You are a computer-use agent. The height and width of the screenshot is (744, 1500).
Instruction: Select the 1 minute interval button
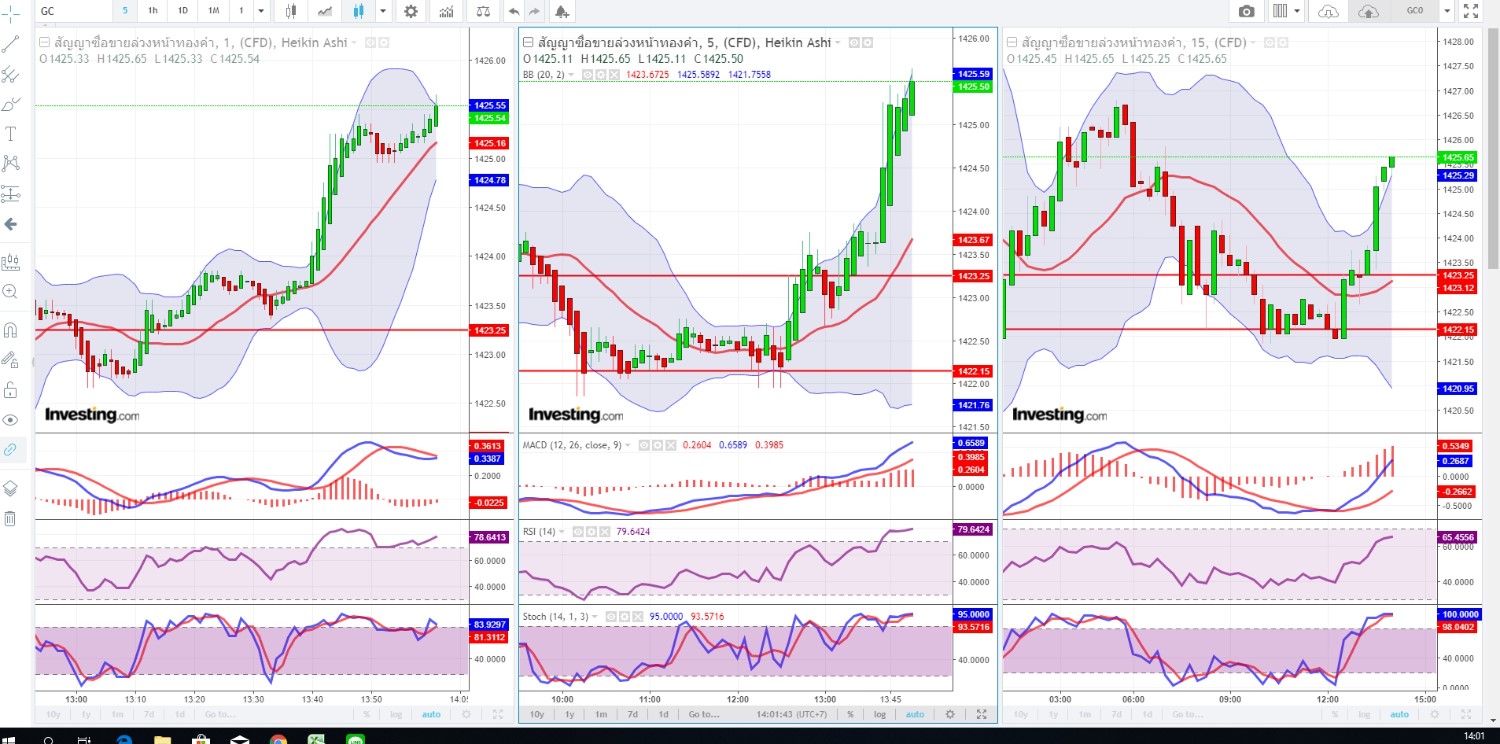pos(241,11)
